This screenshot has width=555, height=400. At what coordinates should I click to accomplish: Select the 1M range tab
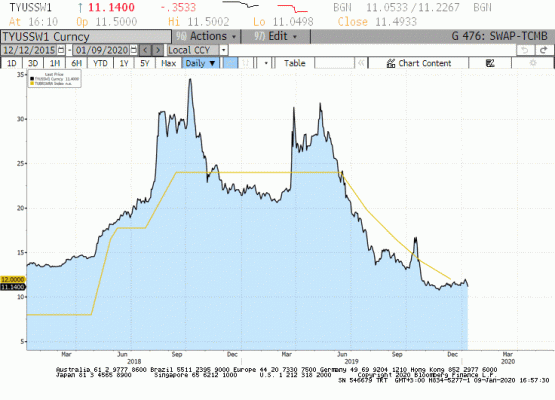[x=55, y=63]
